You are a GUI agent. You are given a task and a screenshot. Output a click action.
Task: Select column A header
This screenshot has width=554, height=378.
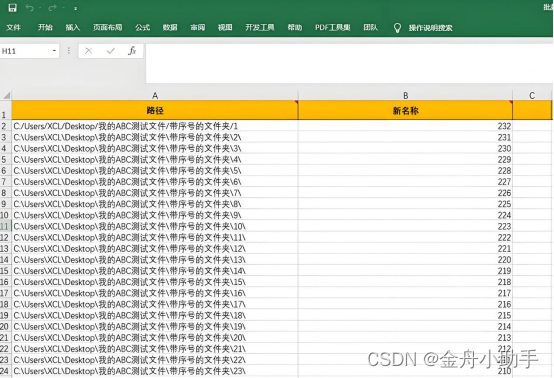pyautogui.click(x=155, y=95)
